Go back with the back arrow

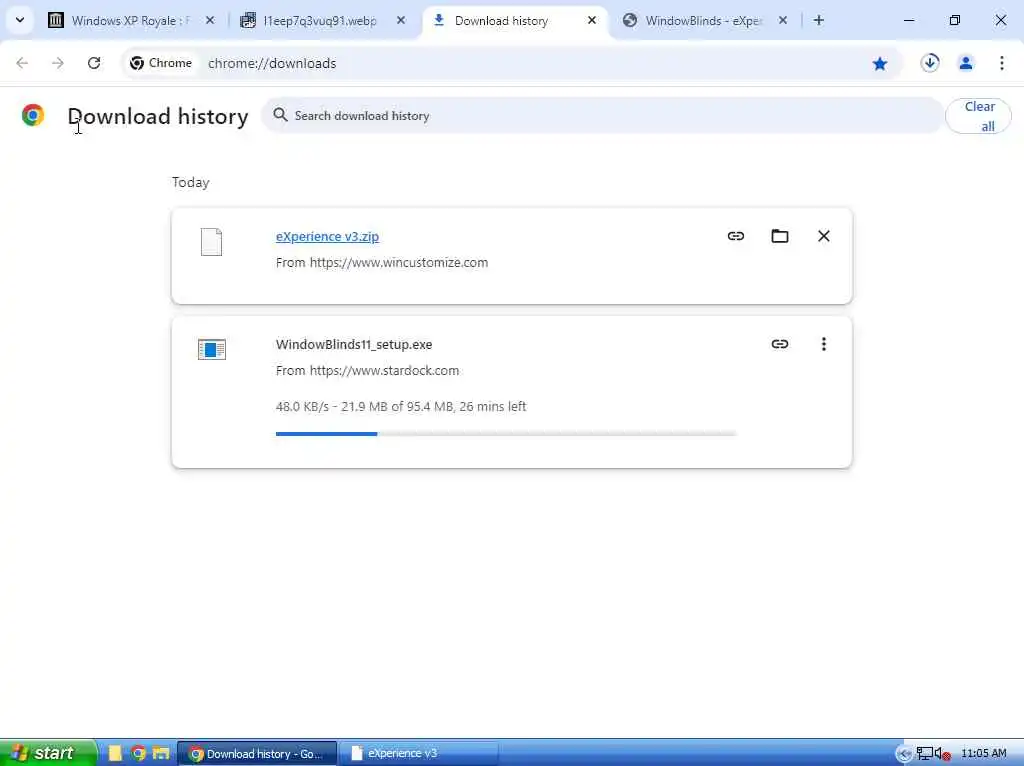click(x=22, y=63)
